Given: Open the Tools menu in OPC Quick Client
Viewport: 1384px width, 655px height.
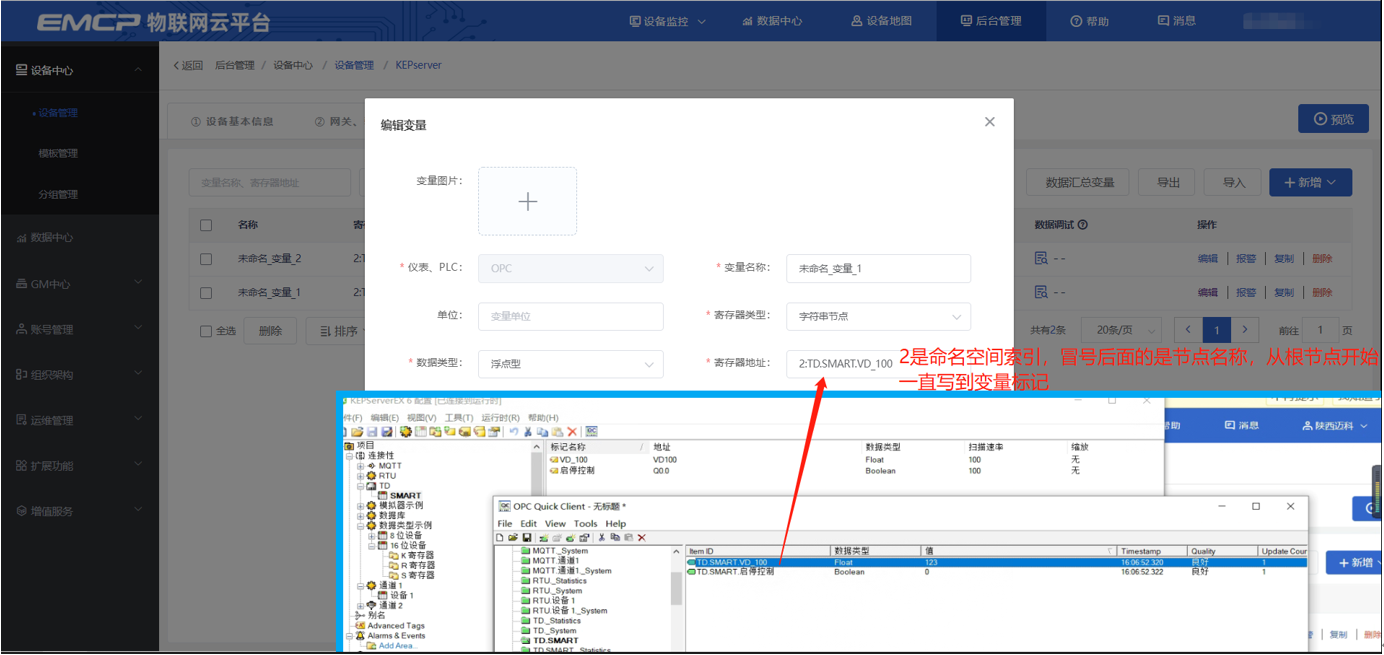Looking at the screenshot, I should (x=586, y=523).
